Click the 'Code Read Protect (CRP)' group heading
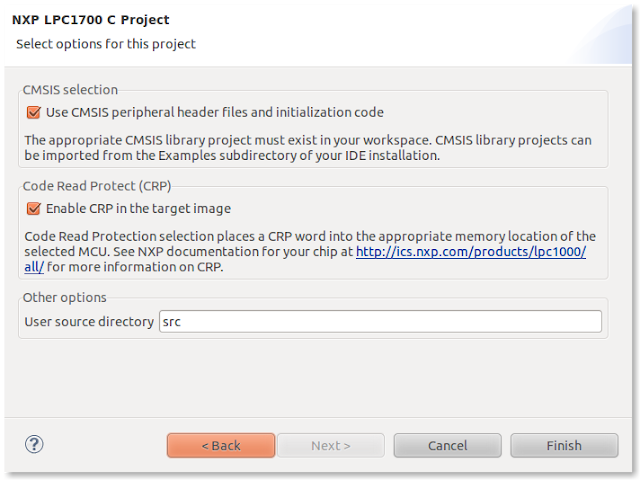 [97, 186]
